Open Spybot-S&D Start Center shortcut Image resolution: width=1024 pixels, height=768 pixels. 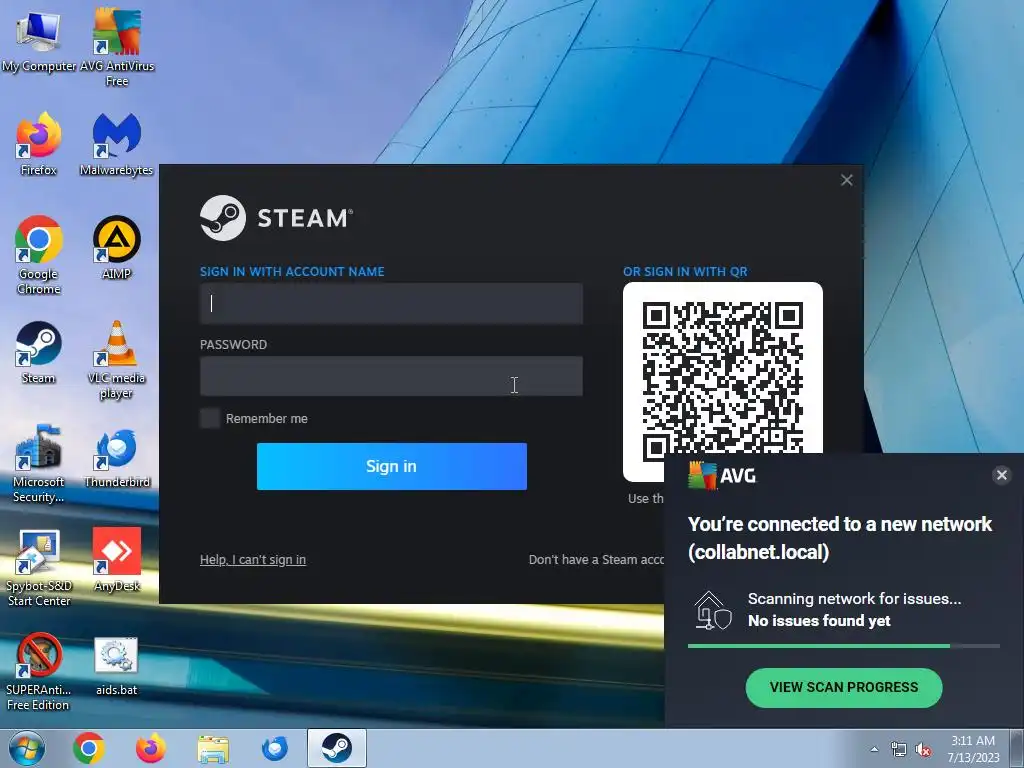coord(38,567)
